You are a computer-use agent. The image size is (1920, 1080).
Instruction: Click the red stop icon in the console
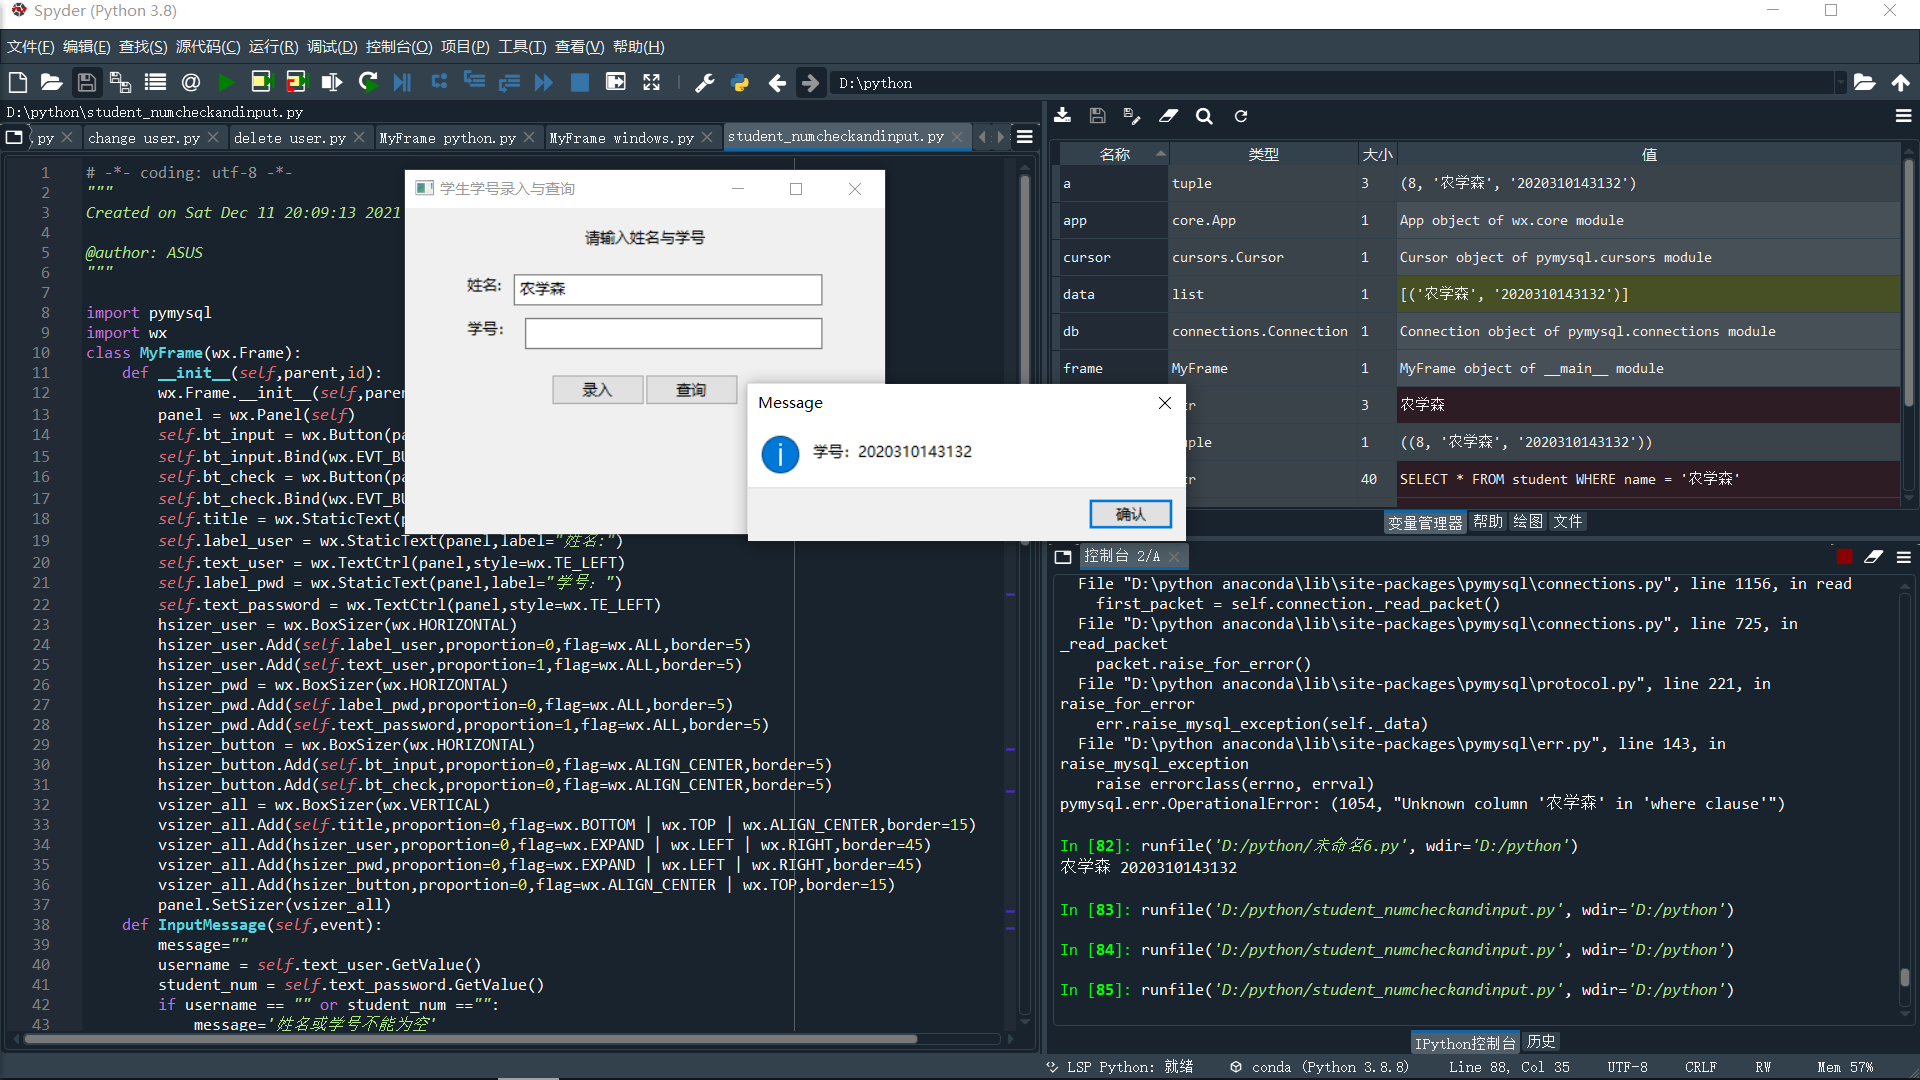tap(1844, 557)
